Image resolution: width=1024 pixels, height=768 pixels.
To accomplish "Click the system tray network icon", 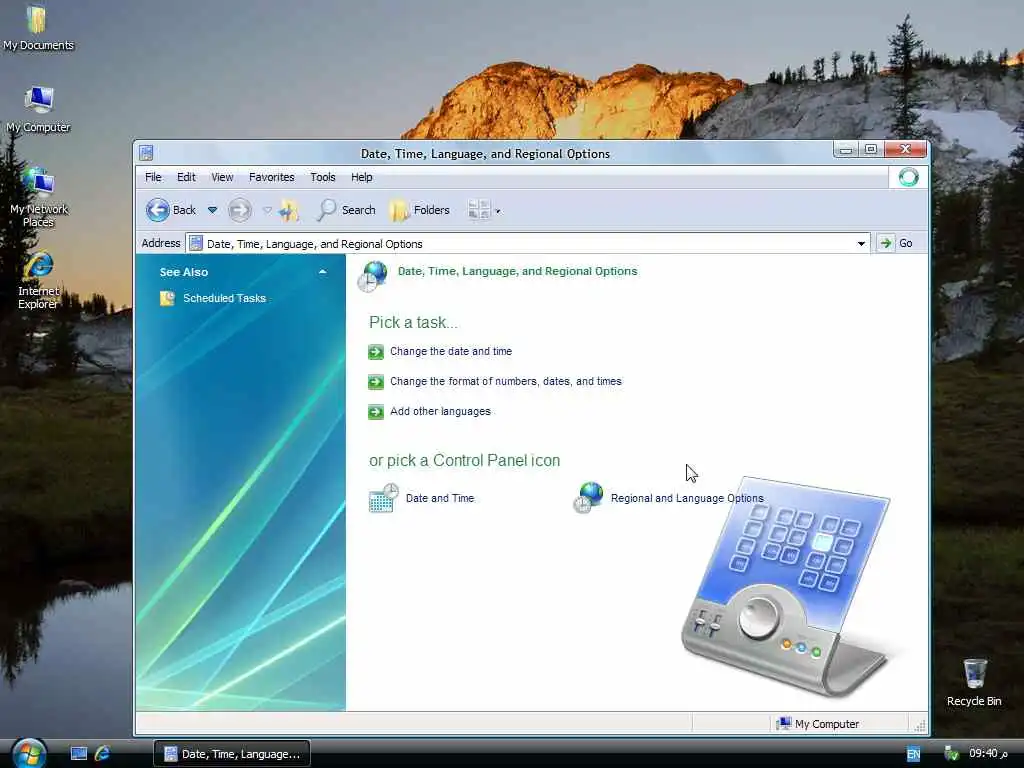I will 952,754.
